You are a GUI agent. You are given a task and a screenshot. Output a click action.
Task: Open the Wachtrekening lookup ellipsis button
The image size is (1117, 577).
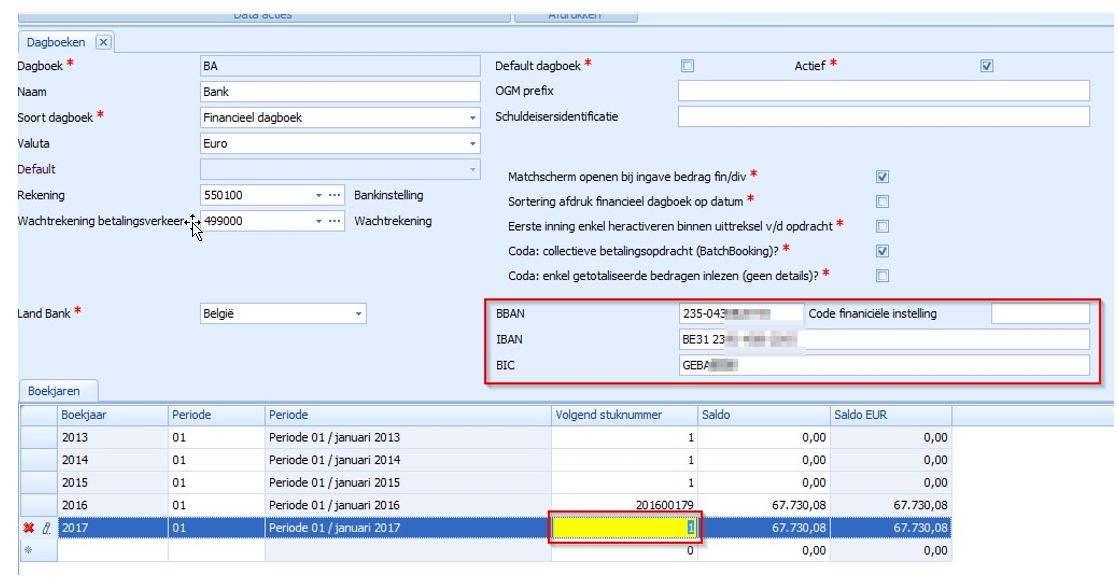335,221
